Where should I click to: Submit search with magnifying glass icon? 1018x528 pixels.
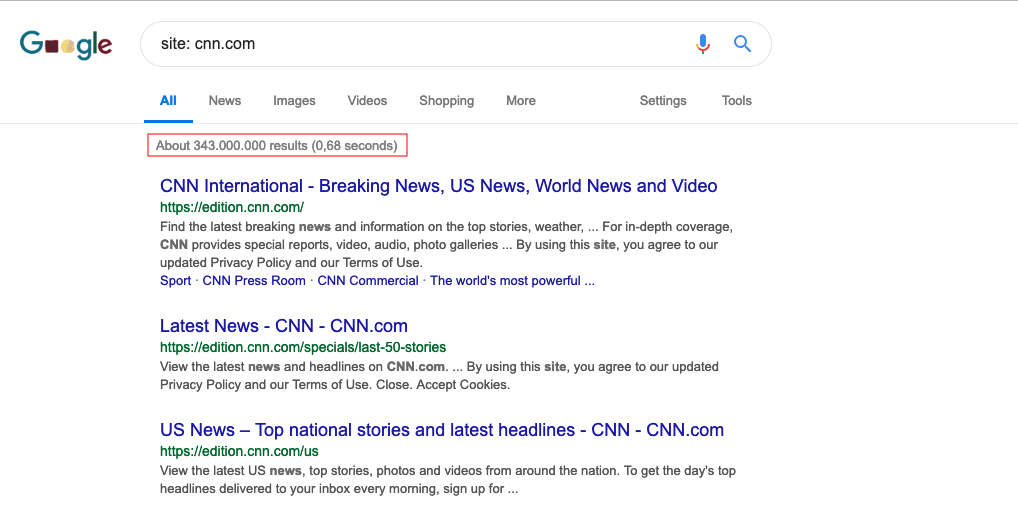coord(743,44)
